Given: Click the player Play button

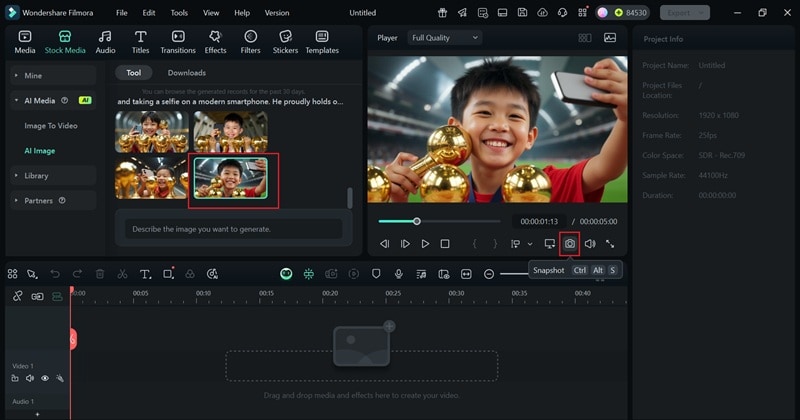Looking at the screenshot, I should (x=425, y=244).
